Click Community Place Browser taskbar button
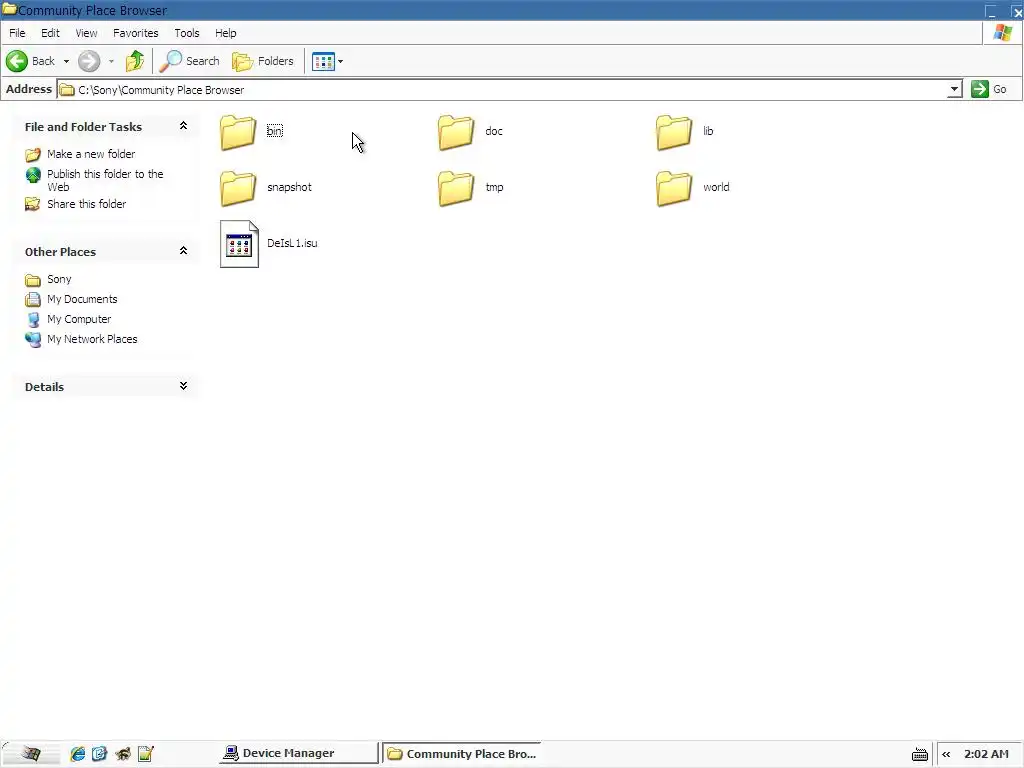This screenshot has width=1024, height=768. (x=461, y=754)
